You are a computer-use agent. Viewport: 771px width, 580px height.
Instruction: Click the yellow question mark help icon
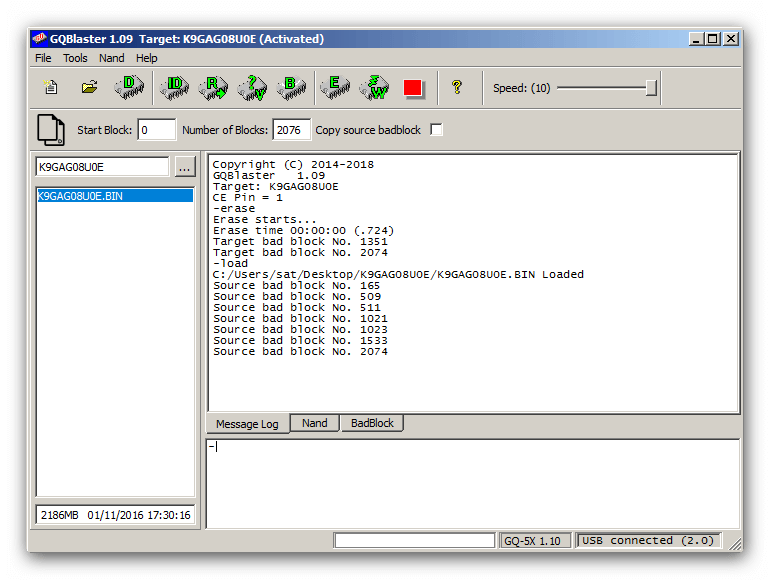[x=456, y=88]
